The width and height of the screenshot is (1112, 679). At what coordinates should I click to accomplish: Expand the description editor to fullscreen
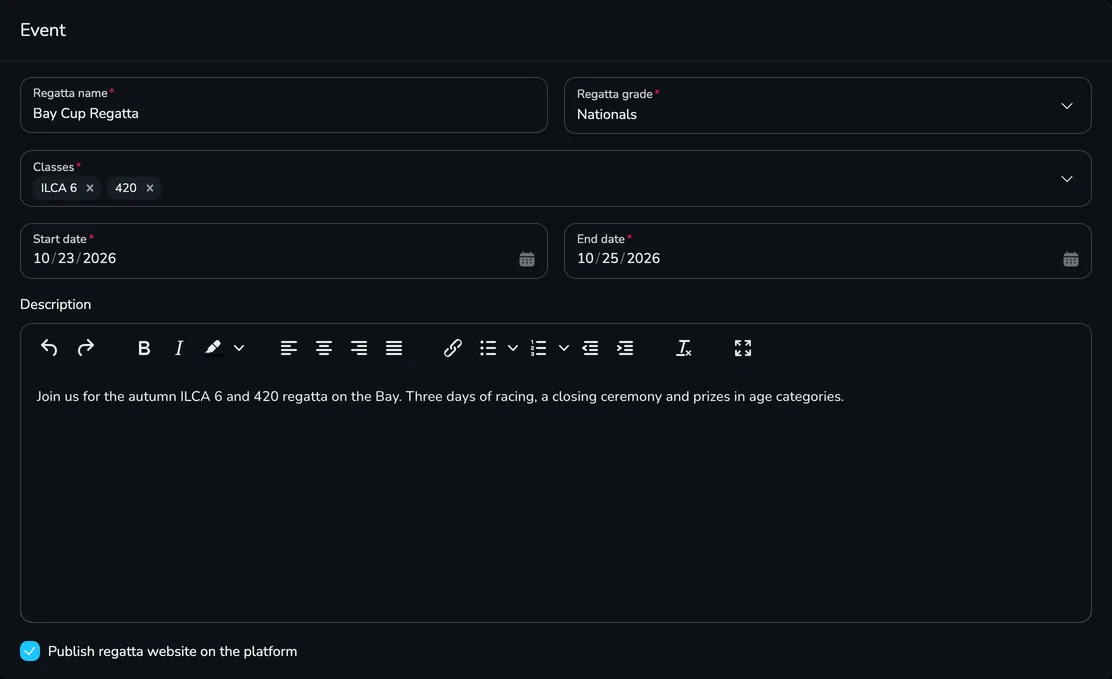pos(743,348)
